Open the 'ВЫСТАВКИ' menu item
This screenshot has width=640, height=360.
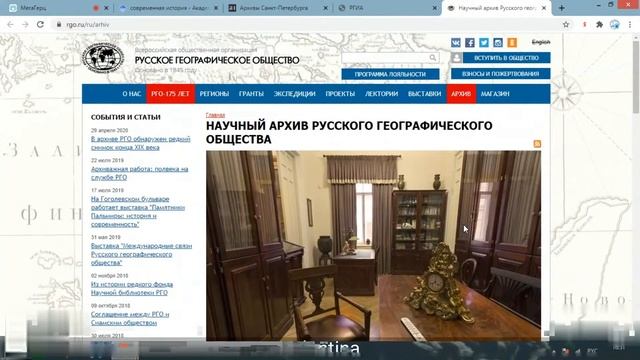pos(424,94)
